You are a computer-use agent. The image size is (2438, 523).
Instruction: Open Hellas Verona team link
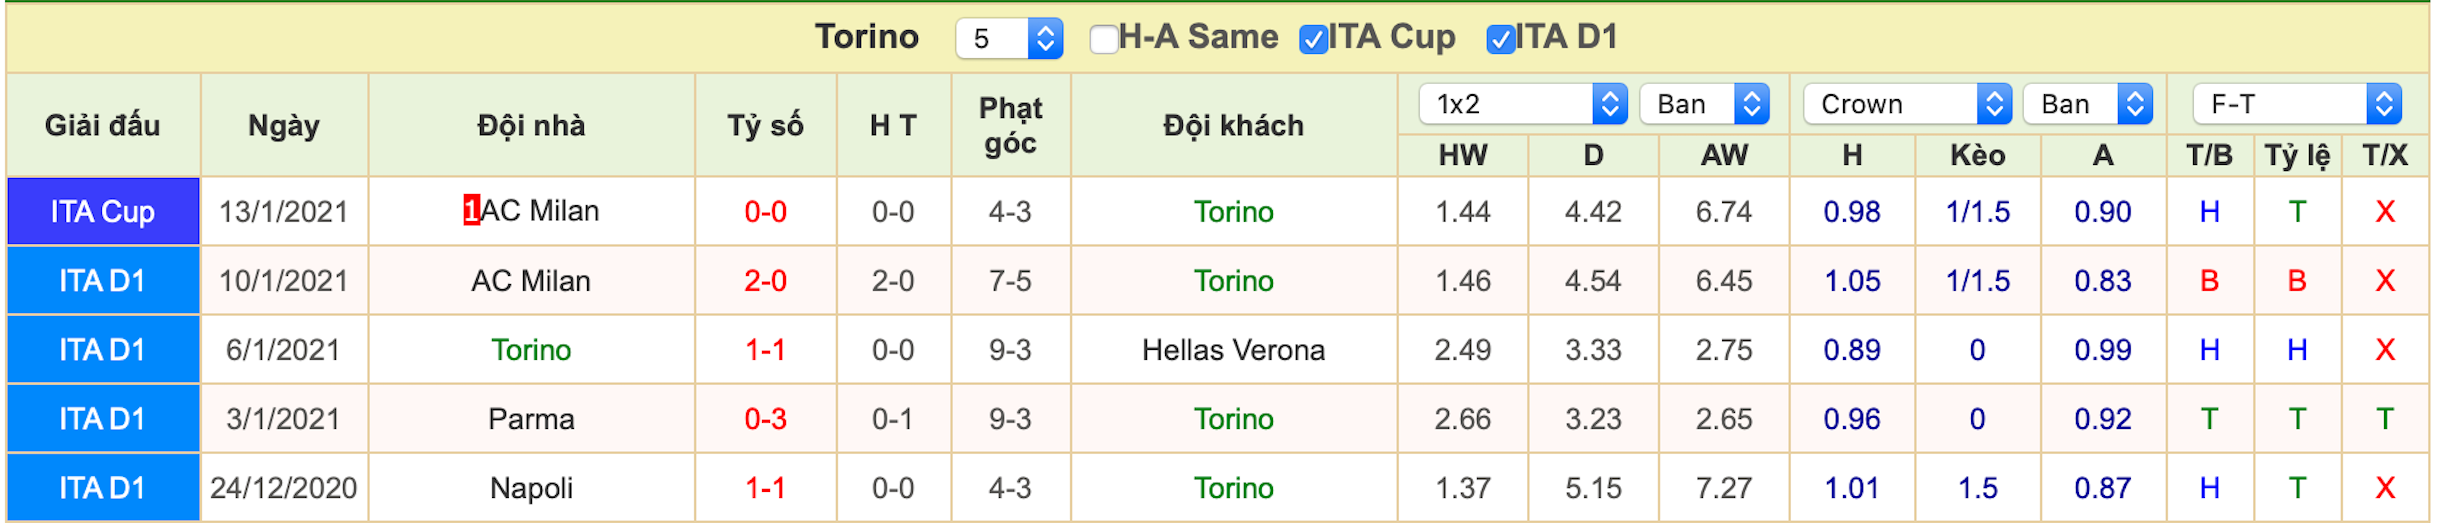click(x=1233, y=350)
